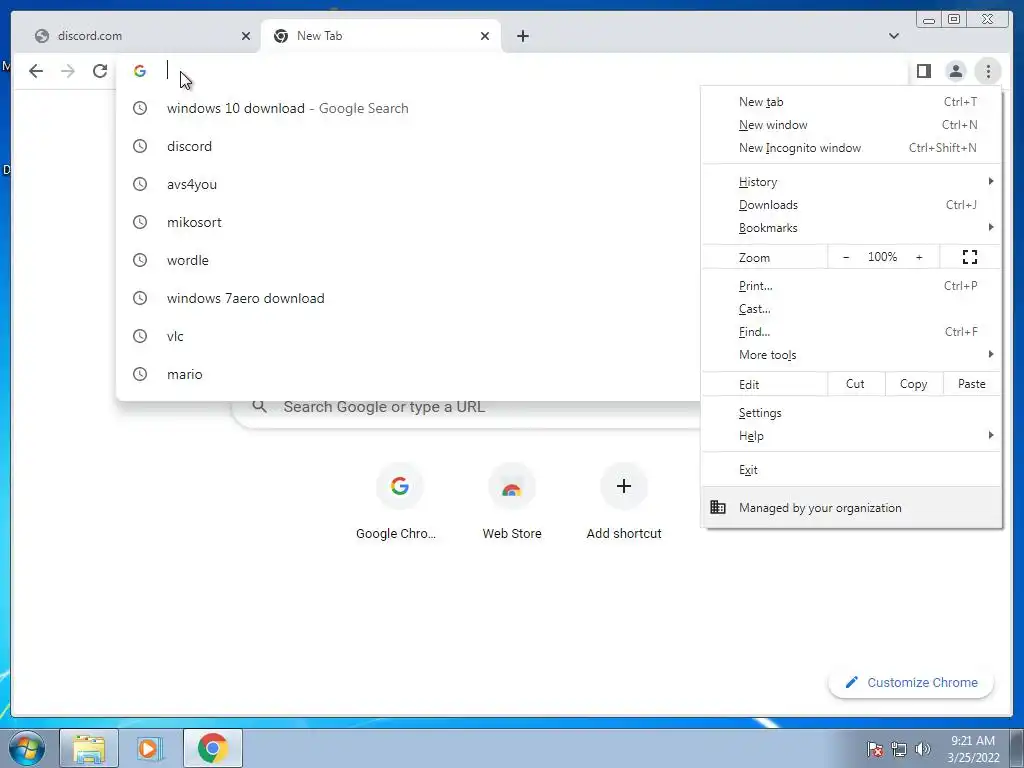1024x768 pixels.
Task: Open File Explorer from the taskbar
Action: click(x=89, y=748)
